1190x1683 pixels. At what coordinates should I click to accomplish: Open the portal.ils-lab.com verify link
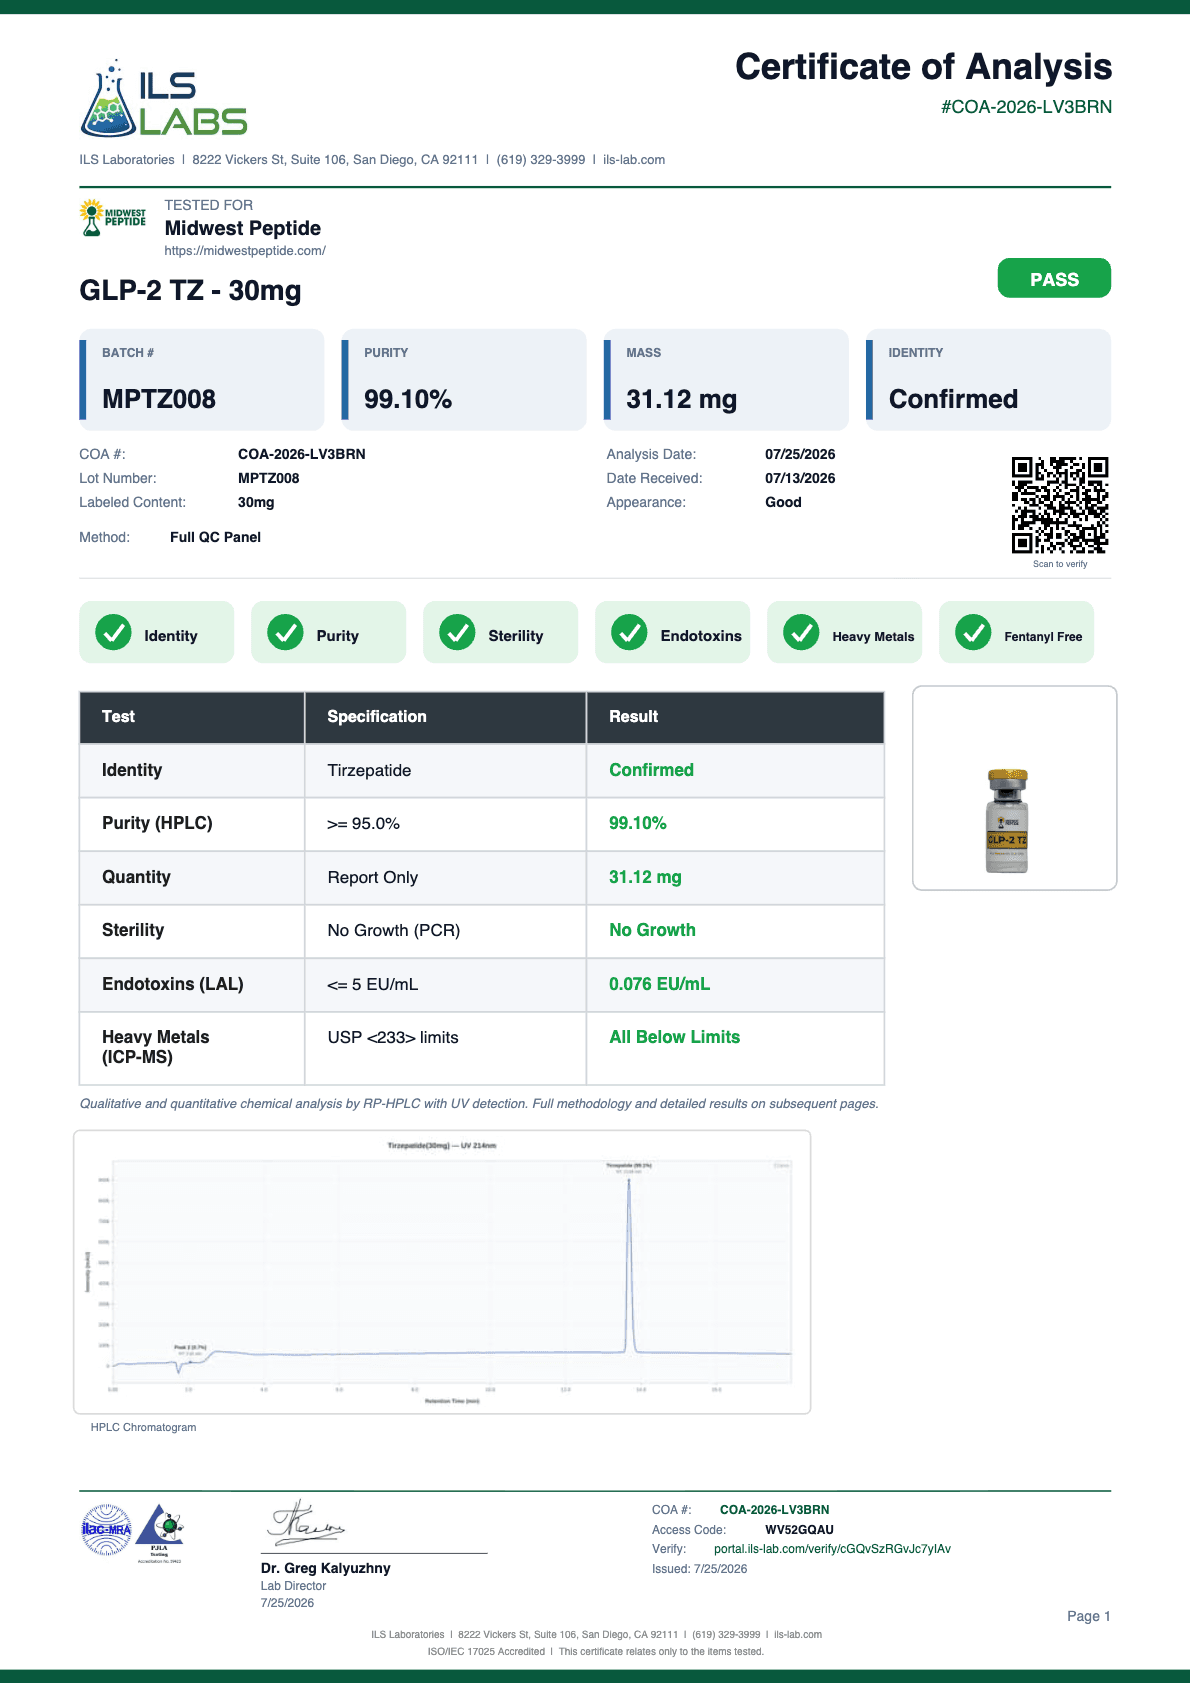tap(832, 1549)
